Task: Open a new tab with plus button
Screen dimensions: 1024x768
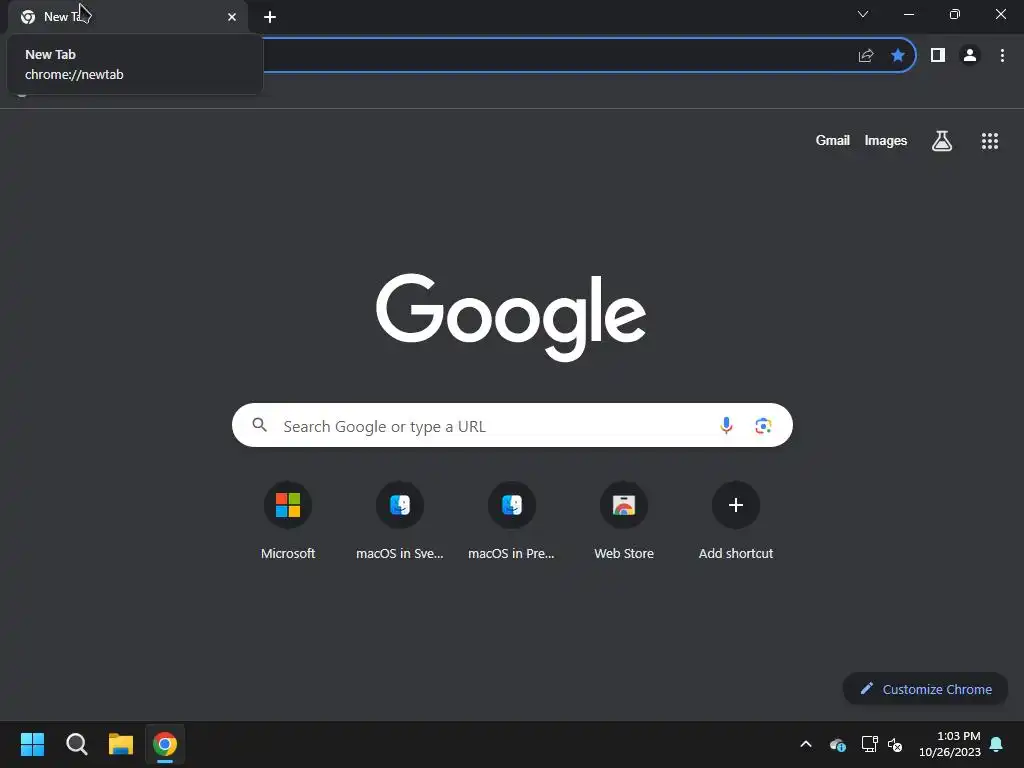Action: tap(270, 17)
